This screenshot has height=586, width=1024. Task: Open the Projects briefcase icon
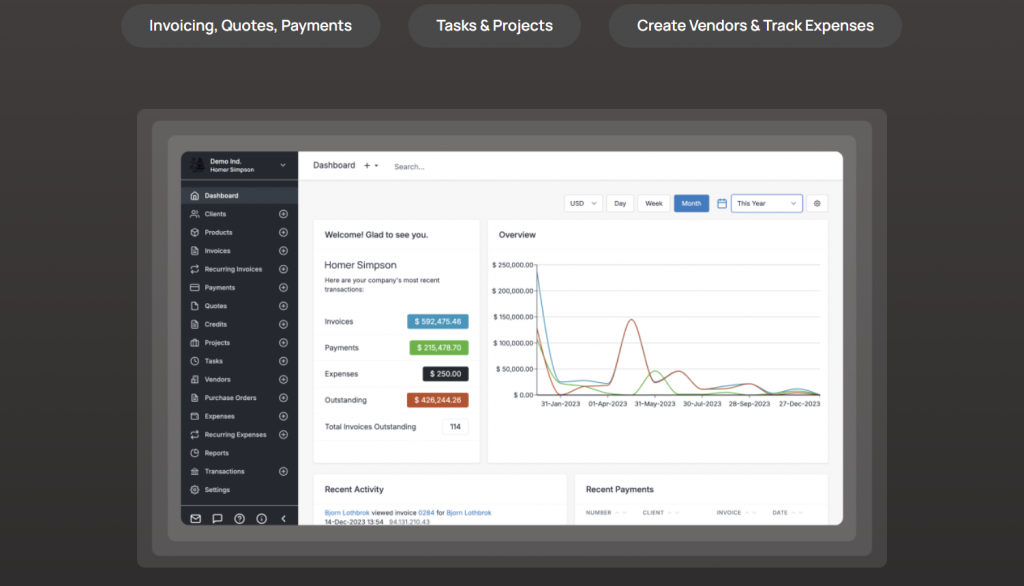coord(195,342)
